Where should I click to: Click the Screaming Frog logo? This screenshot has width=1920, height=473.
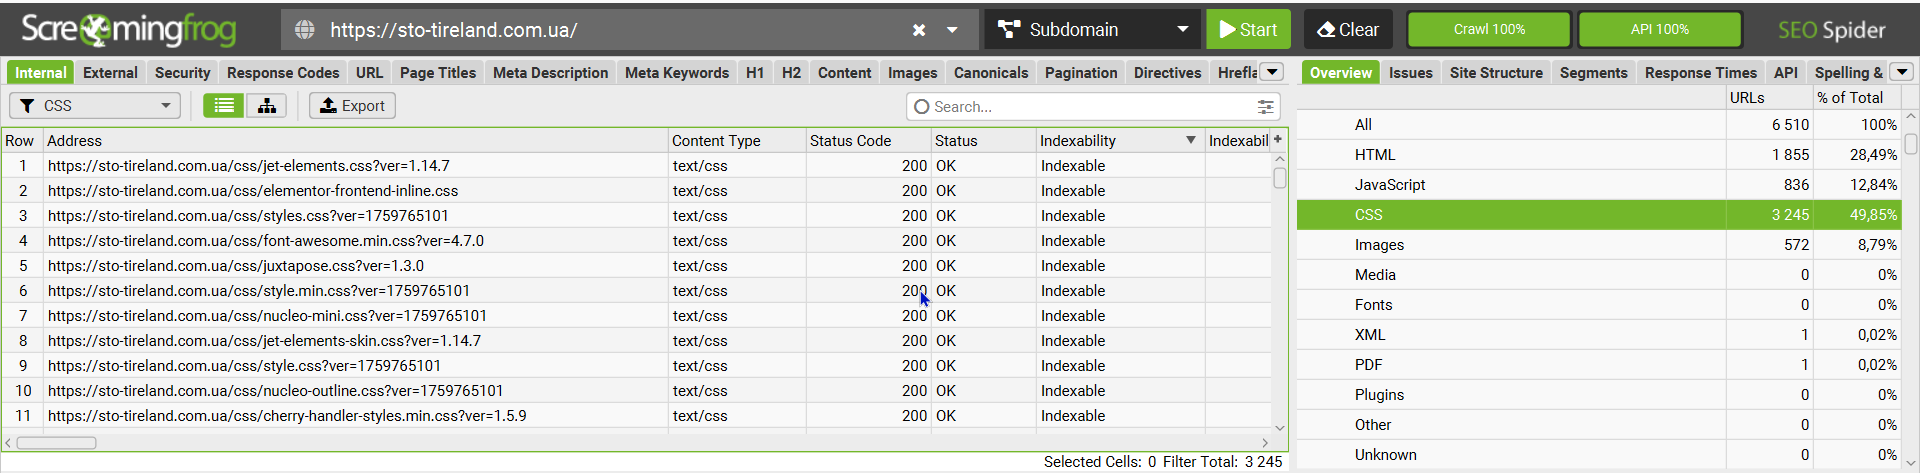click(x=129, y=30)
